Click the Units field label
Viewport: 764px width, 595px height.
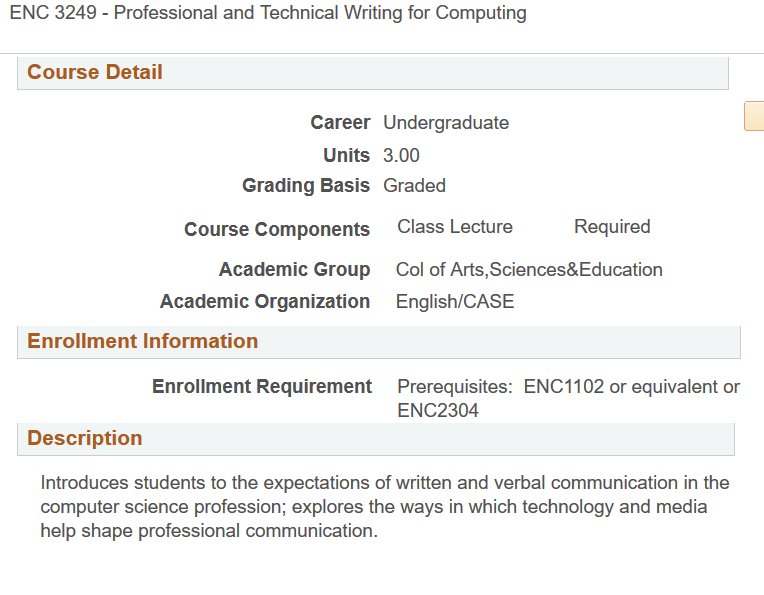346,155
